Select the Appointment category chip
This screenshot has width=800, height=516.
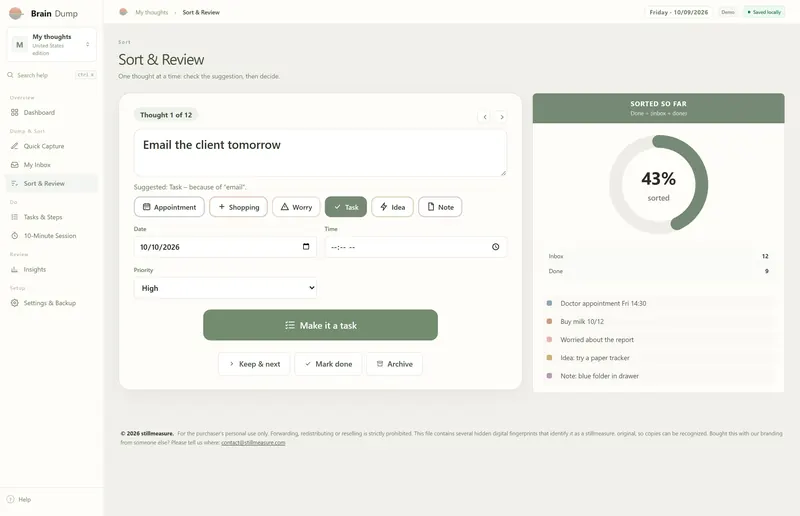[169, 207]
